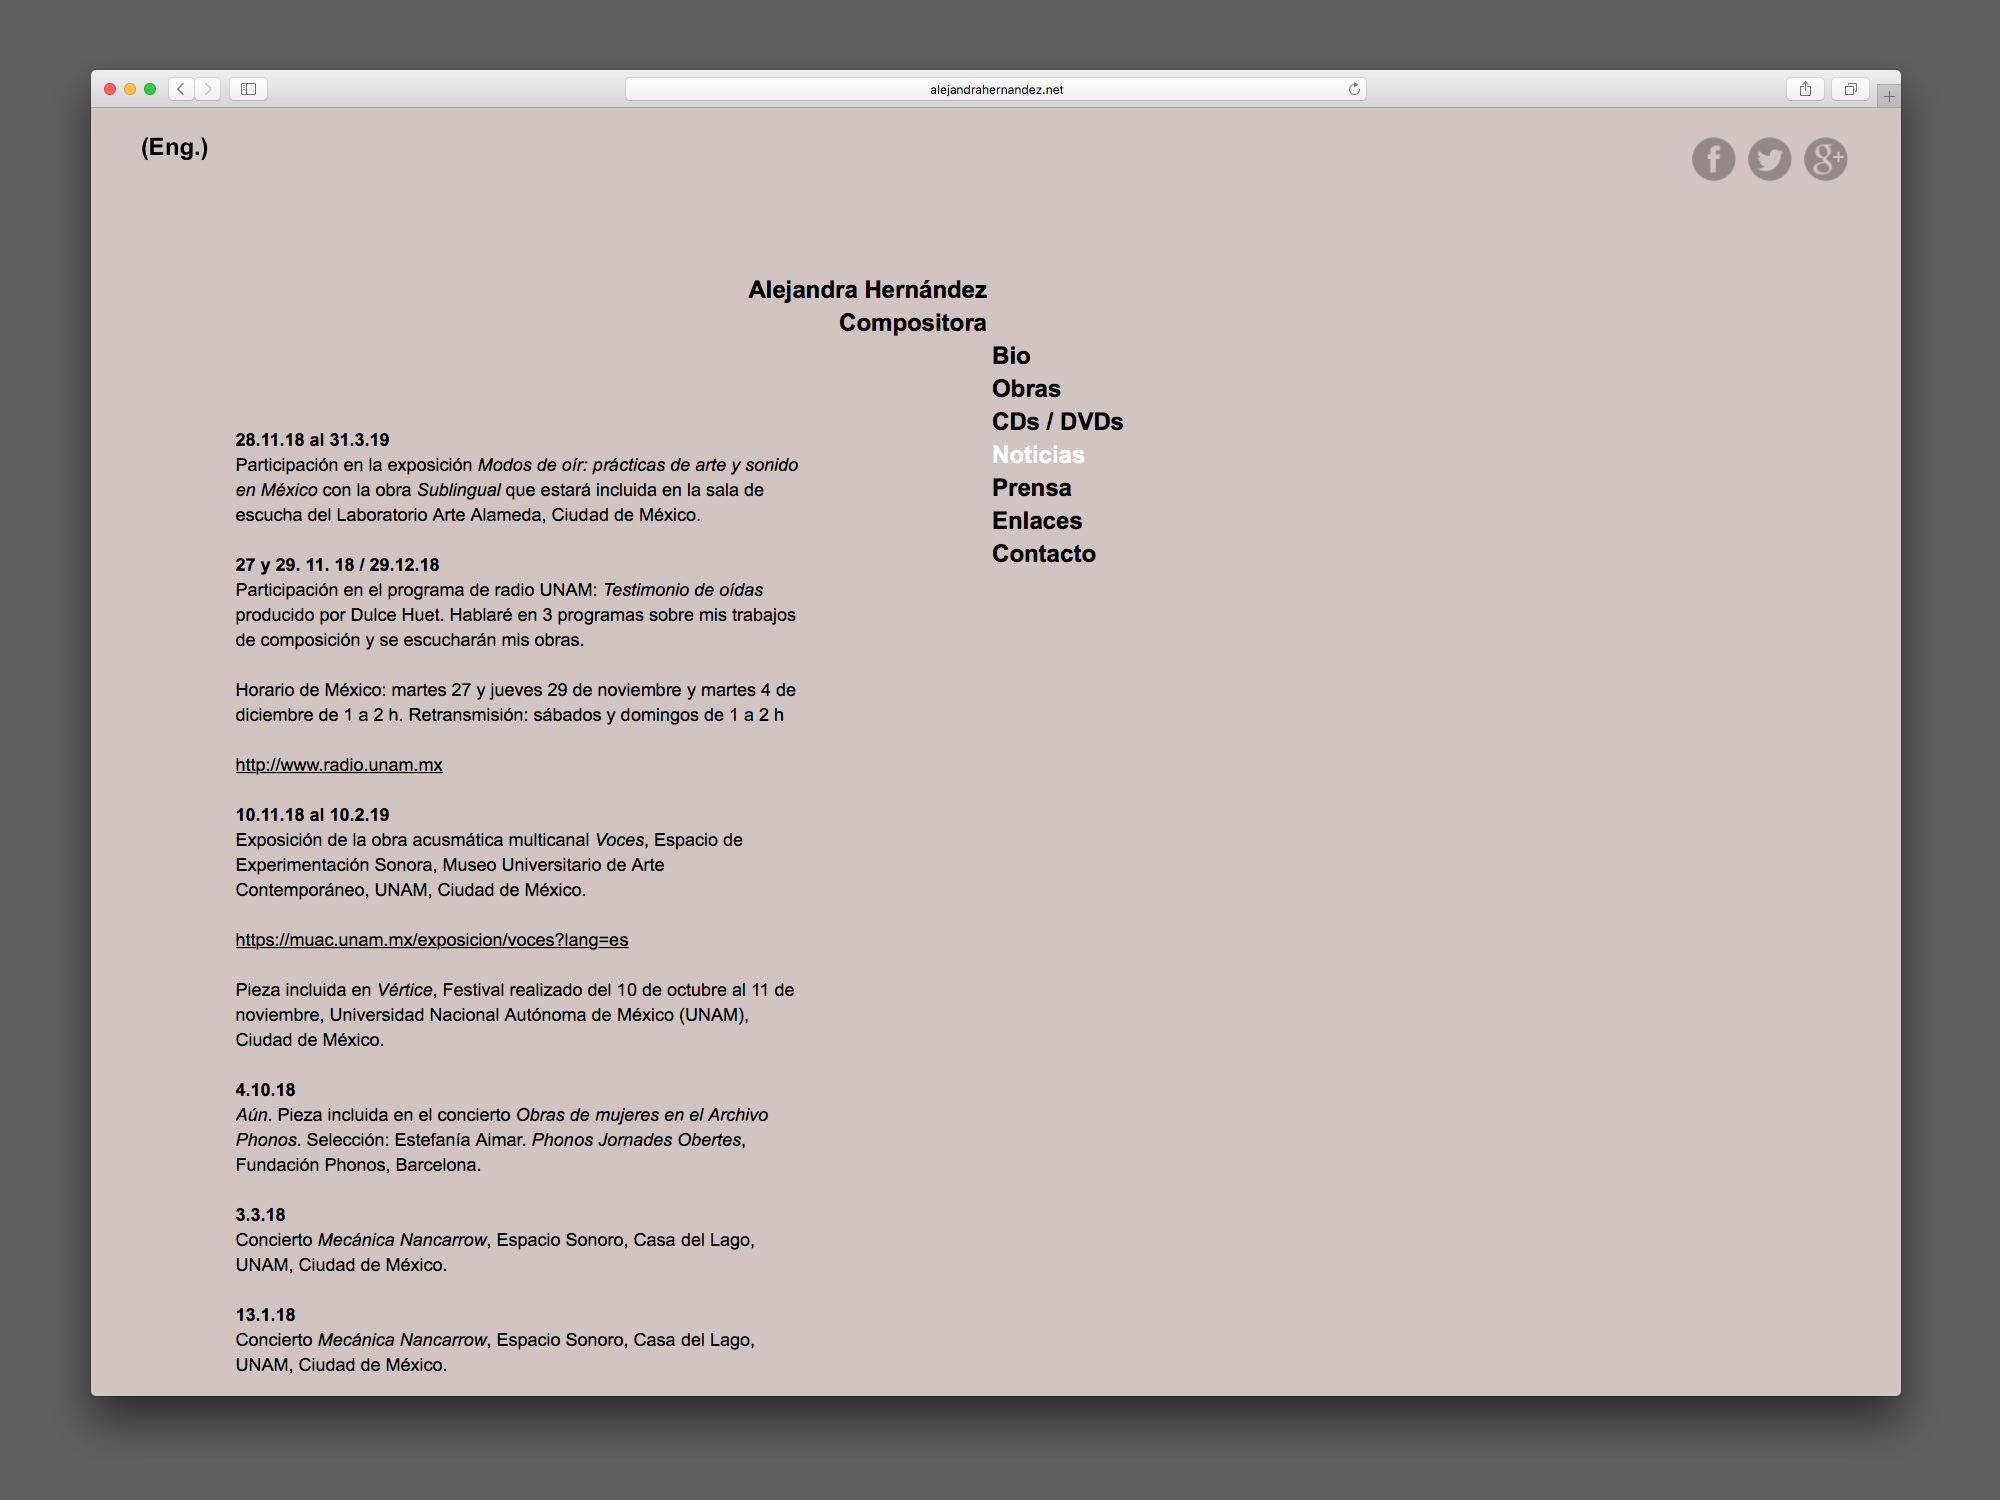Viewport: 2000px width, 1500px height.
Task: Open the Facebook social icon
Action: tap(1713, 159)
